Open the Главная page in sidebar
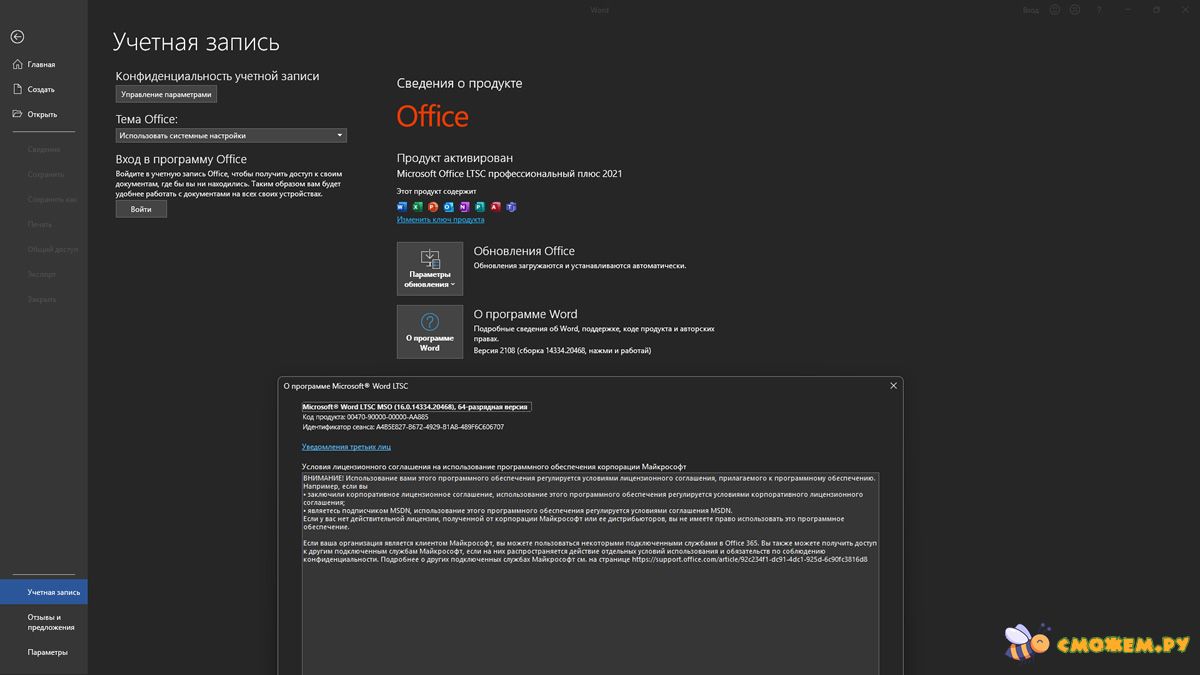Viewport: 1200px width, 675px height. (41, 65)
